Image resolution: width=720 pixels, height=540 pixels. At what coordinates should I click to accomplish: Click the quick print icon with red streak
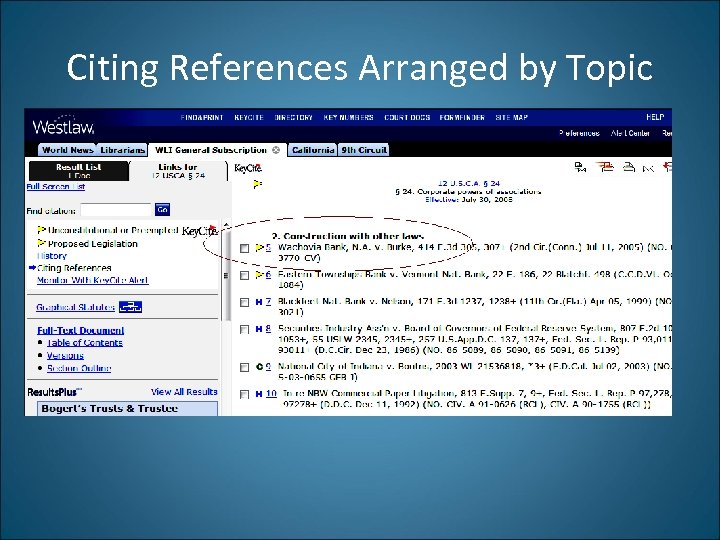tap(605, 167)
